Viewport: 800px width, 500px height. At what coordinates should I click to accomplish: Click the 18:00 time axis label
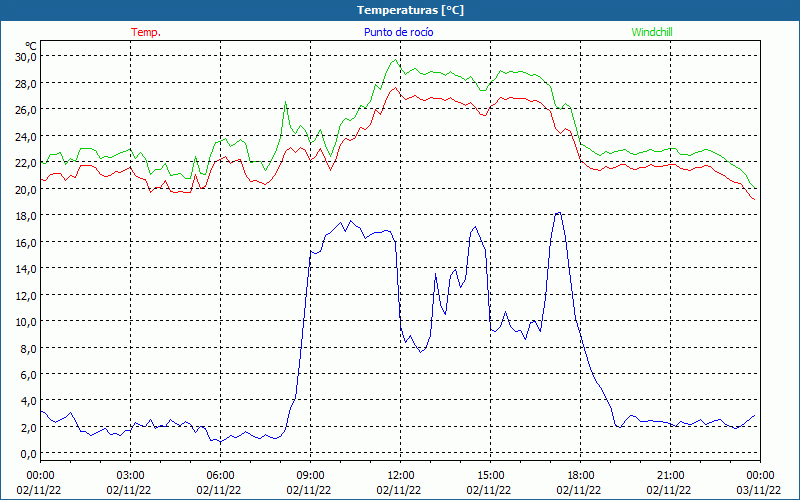click(x=581, y=476)
